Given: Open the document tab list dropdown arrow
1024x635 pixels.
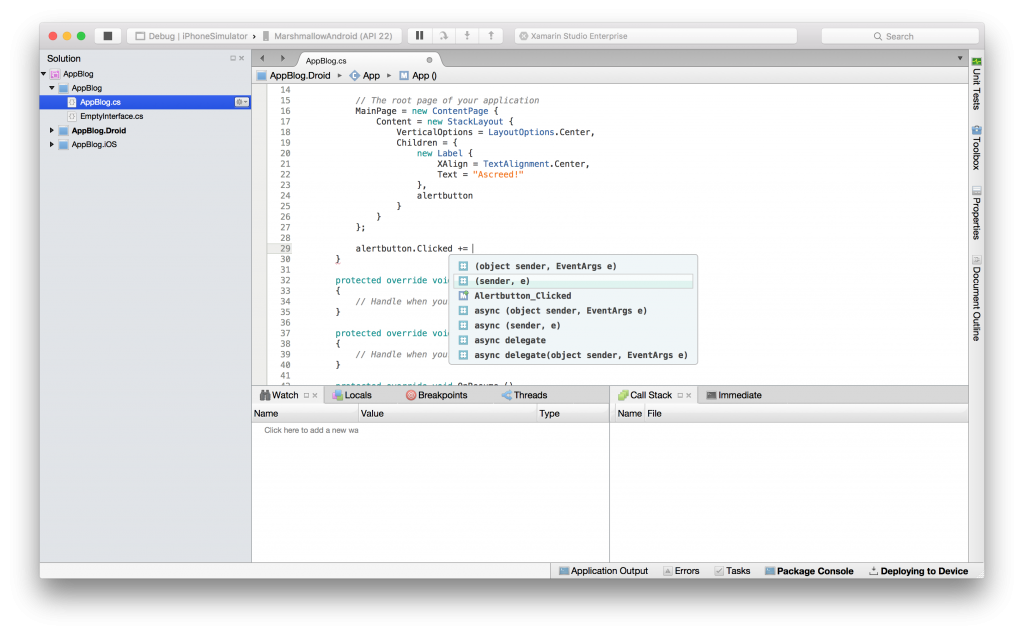Looking at the screenshot, I should point(960,58).
